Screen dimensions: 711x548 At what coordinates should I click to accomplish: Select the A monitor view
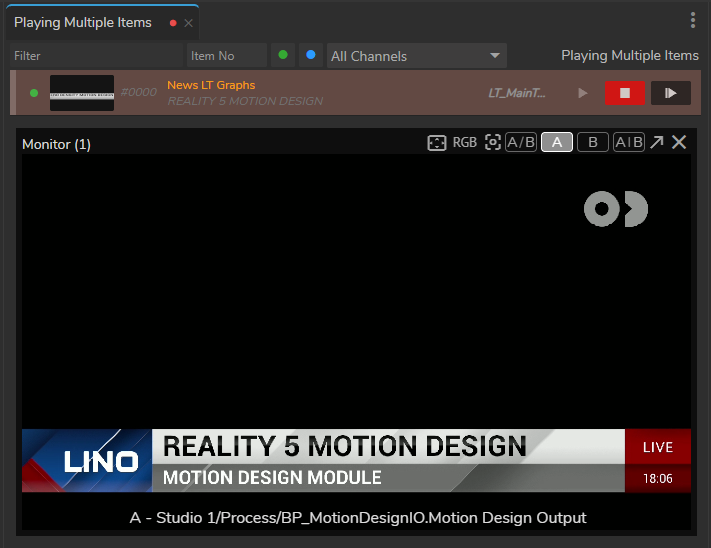[557, 143]
